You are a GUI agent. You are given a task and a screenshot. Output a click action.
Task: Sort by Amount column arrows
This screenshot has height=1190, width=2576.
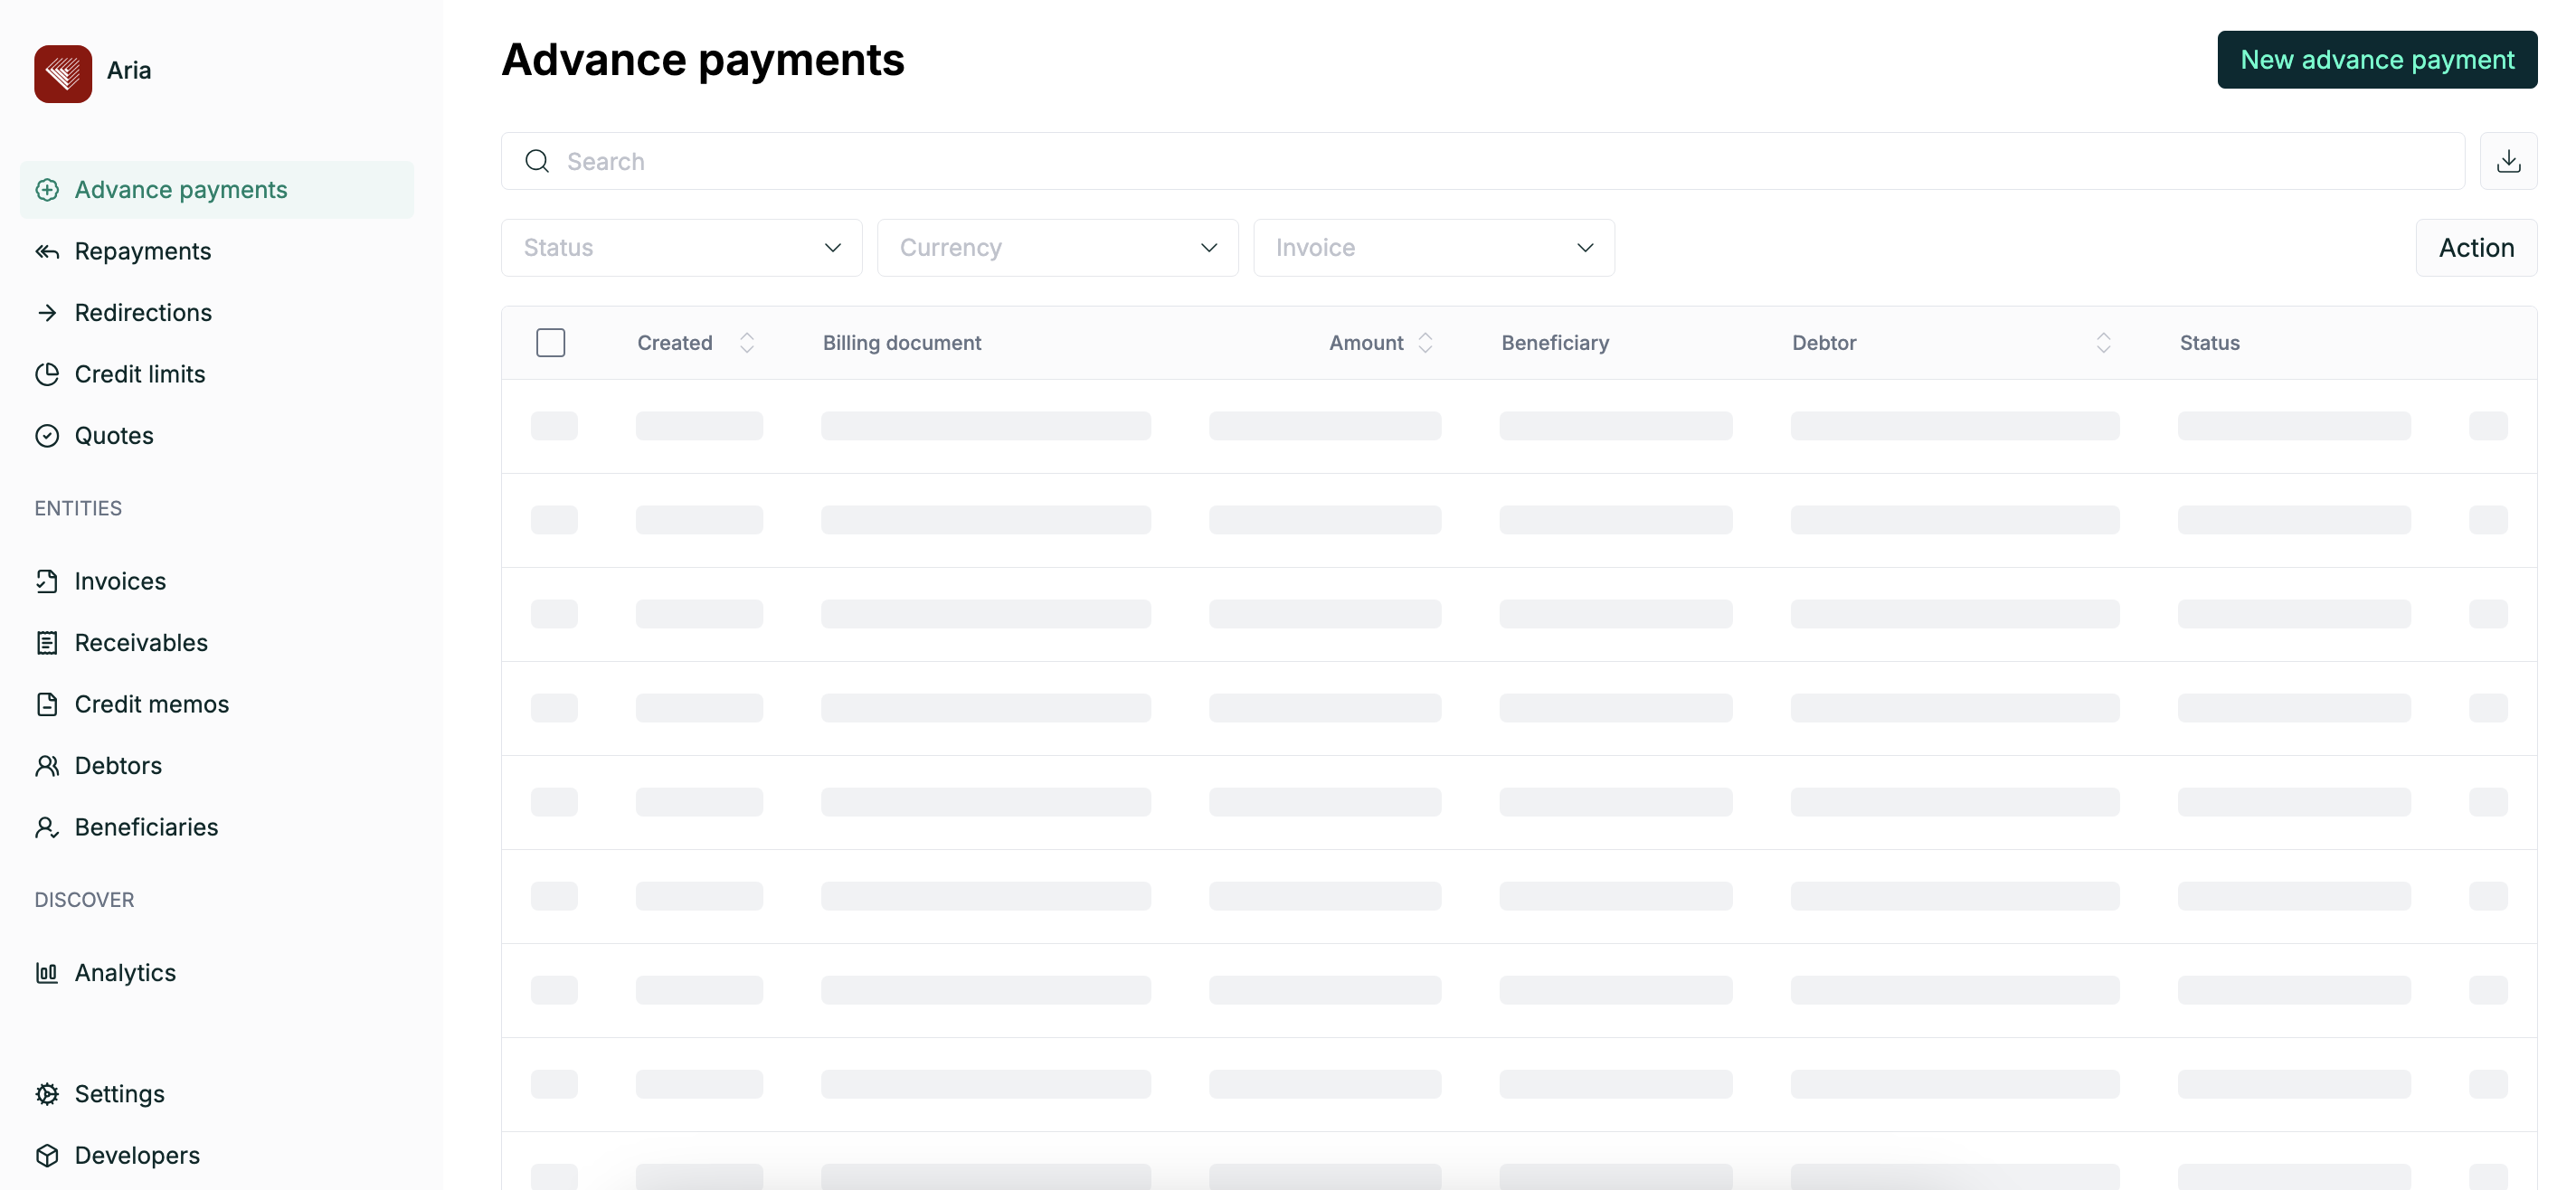tap(1425, 343)
